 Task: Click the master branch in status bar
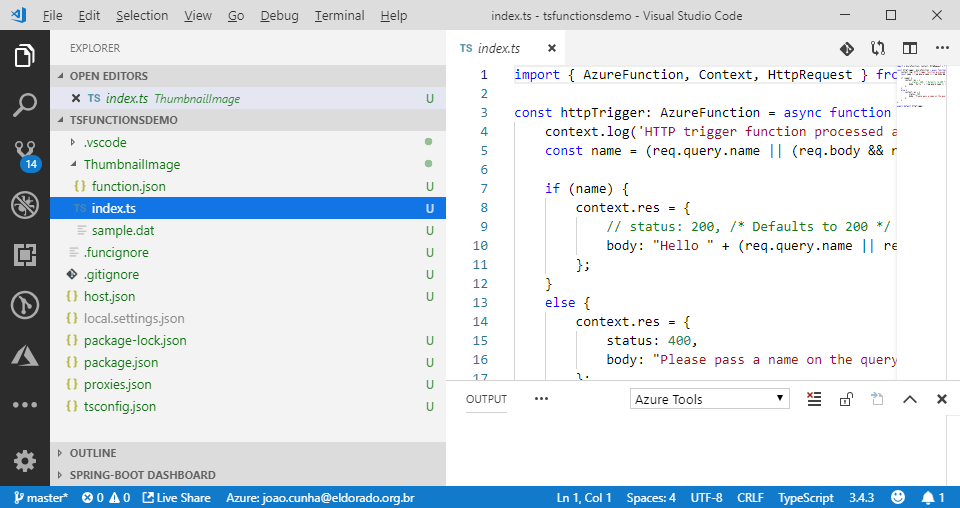click(41, 498)
